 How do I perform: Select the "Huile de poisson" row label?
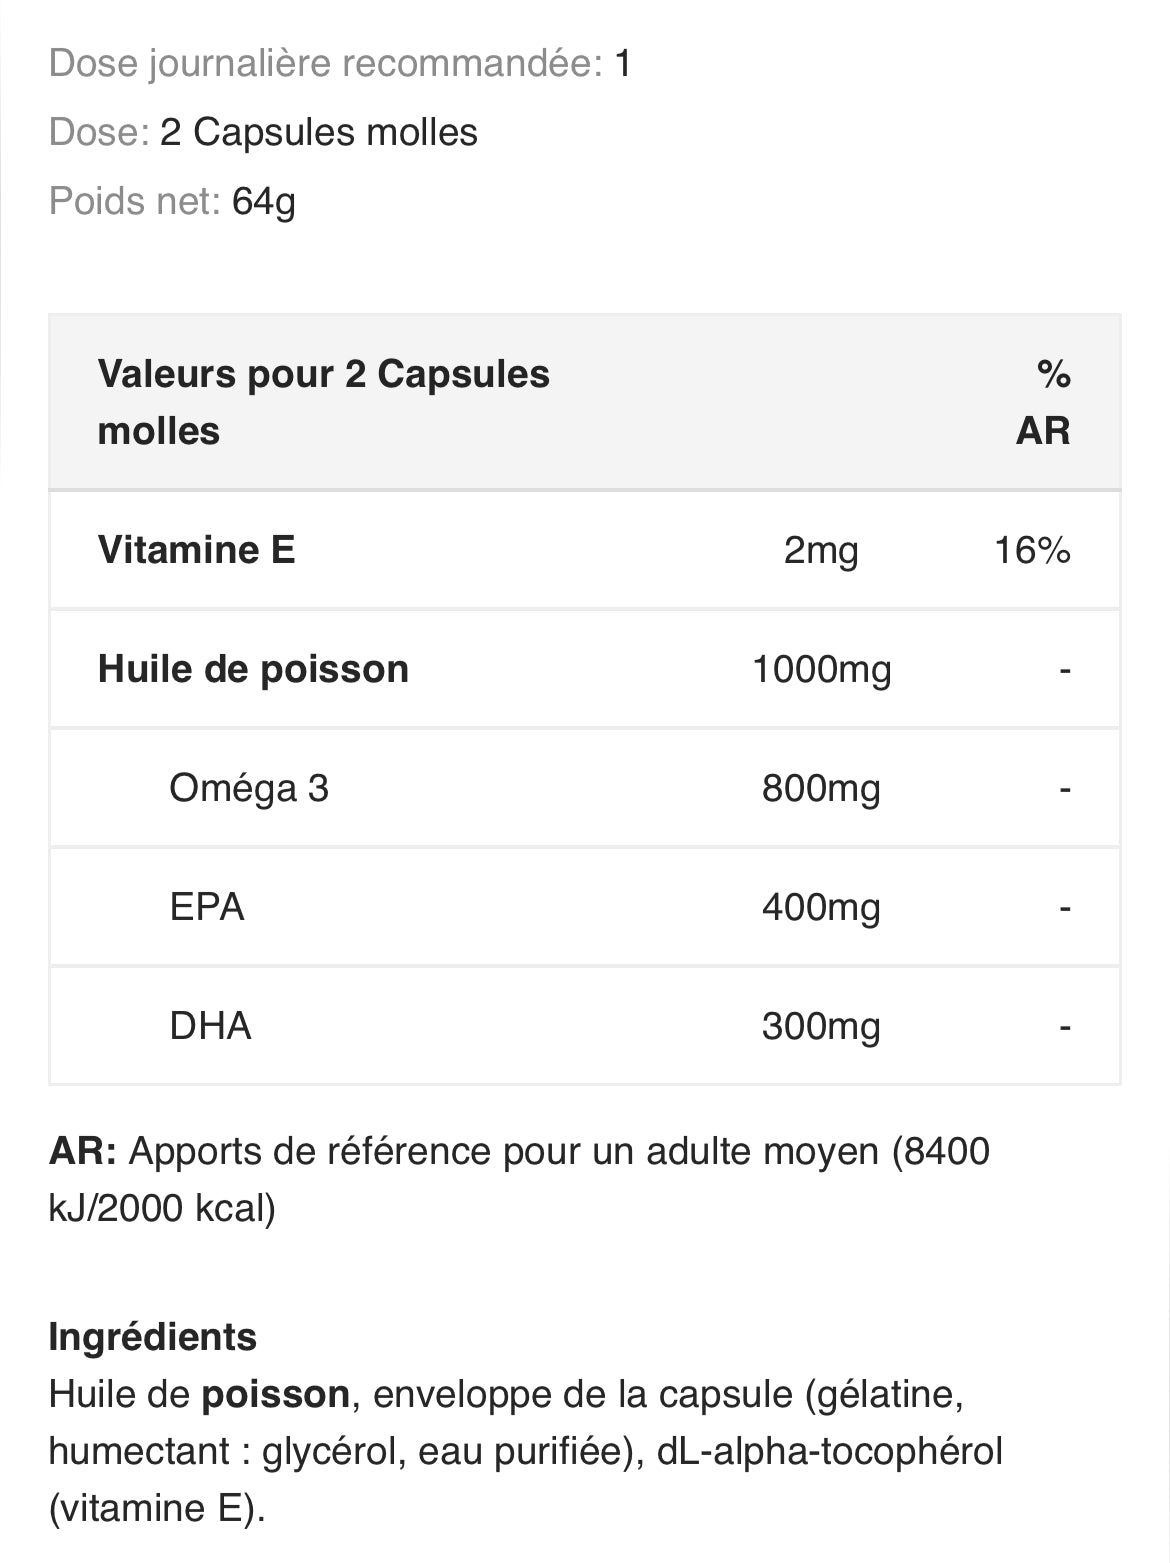[x=253, y=669]
